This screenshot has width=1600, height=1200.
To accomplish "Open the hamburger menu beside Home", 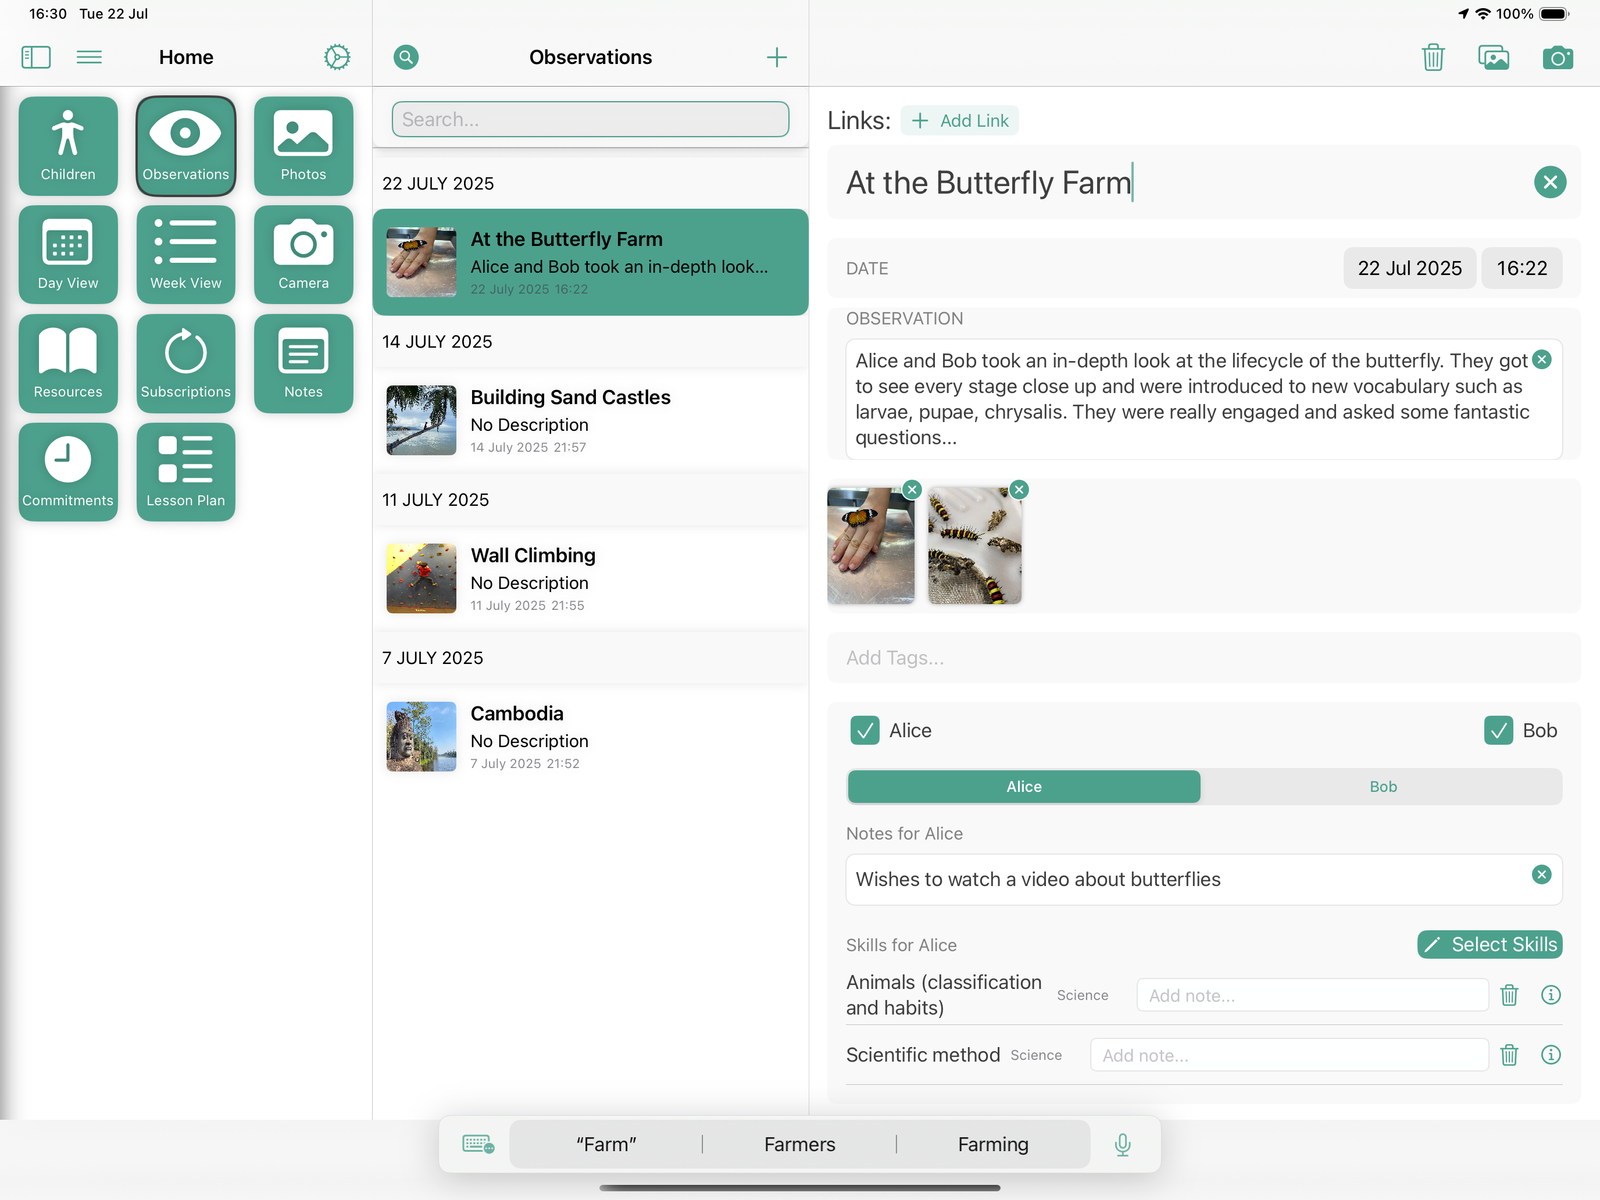I will click(x=89, y=58).
